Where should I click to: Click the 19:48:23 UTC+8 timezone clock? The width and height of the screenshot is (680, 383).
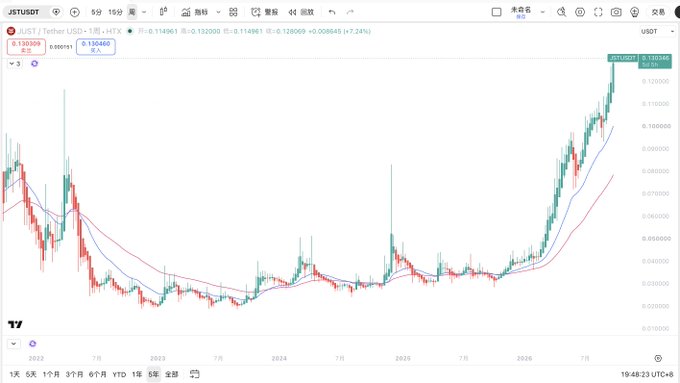pos(647,374)
